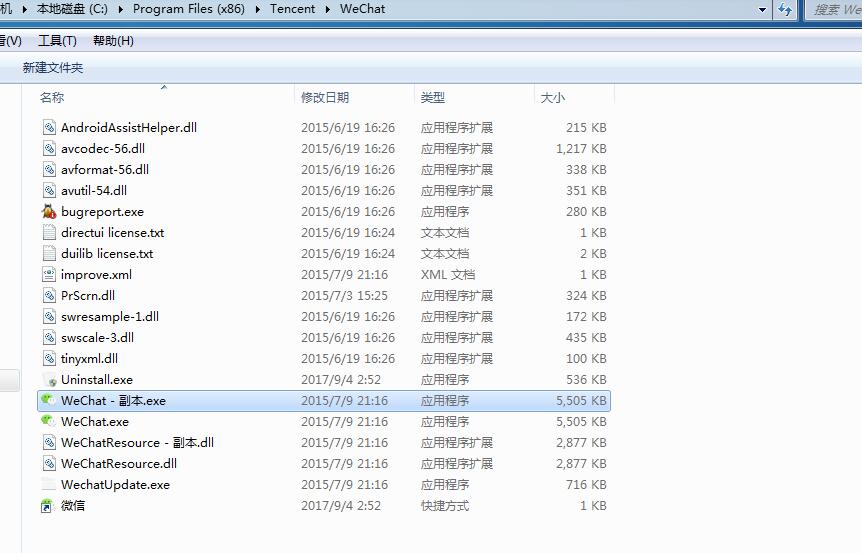
Task: Click the WeChat.exe green chat icon
Action: tap(48, 421)
